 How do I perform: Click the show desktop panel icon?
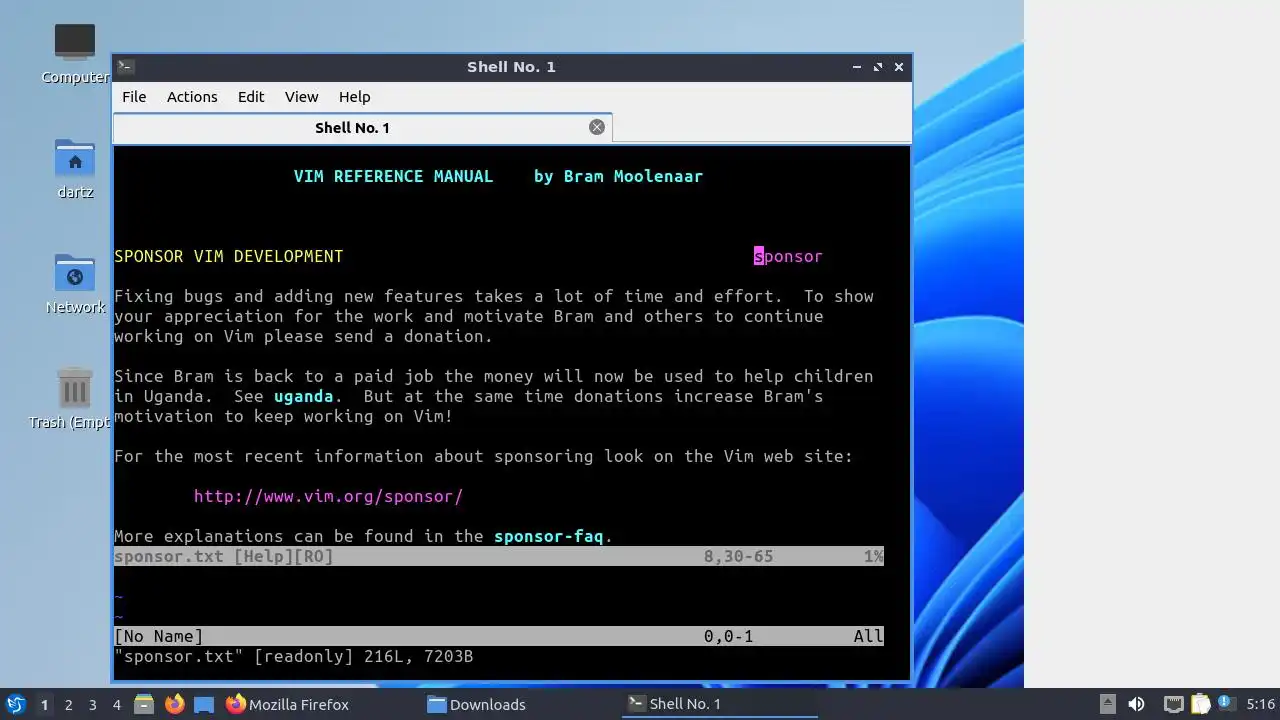pyautogui.click(x=204, y=704)
